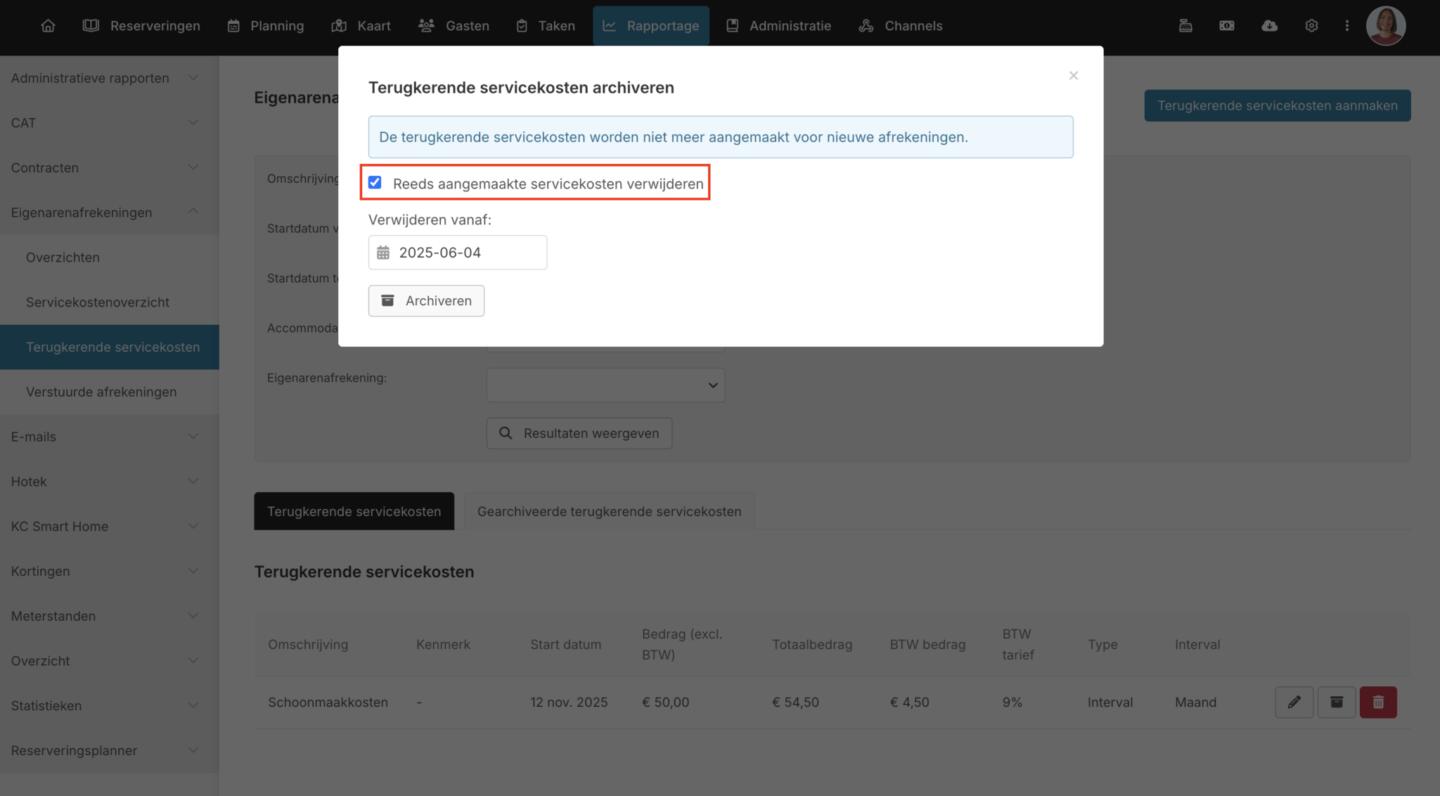Click the user profile avatar
The height and width of the screenshot is (796, 1440).
[x=1385, y=26]
